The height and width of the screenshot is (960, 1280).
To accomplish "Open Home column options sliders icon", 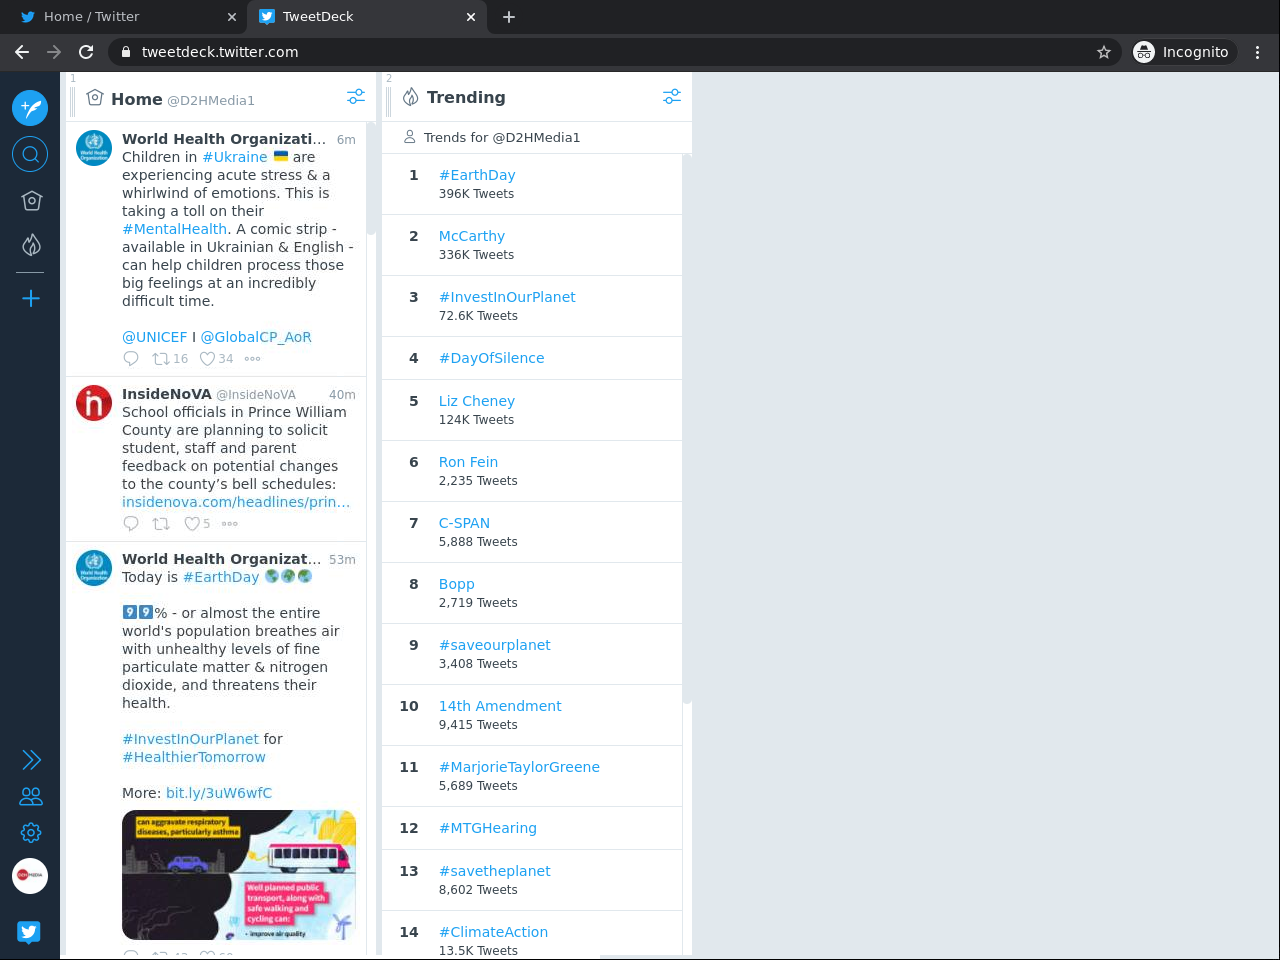I will point(356,97).
